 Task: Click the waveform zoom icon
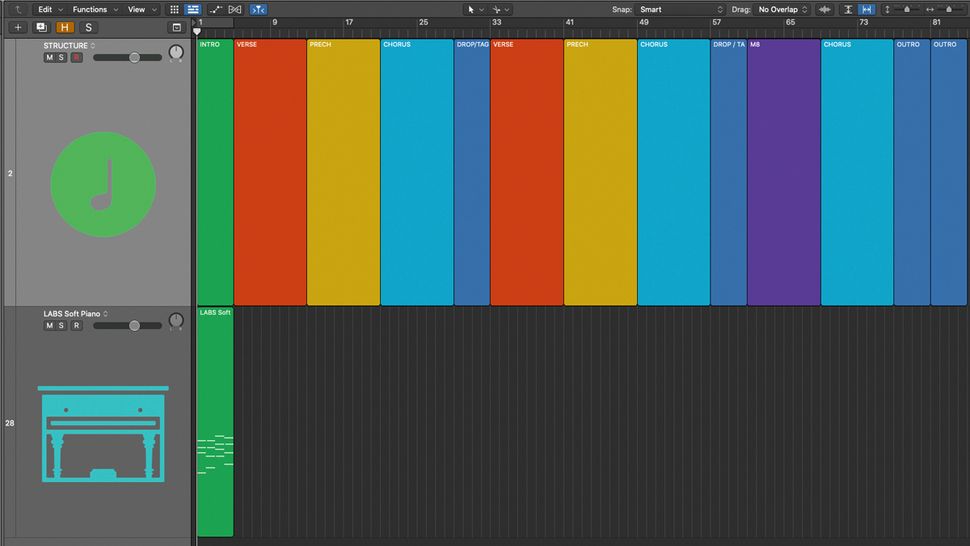(x=825, y=9)
